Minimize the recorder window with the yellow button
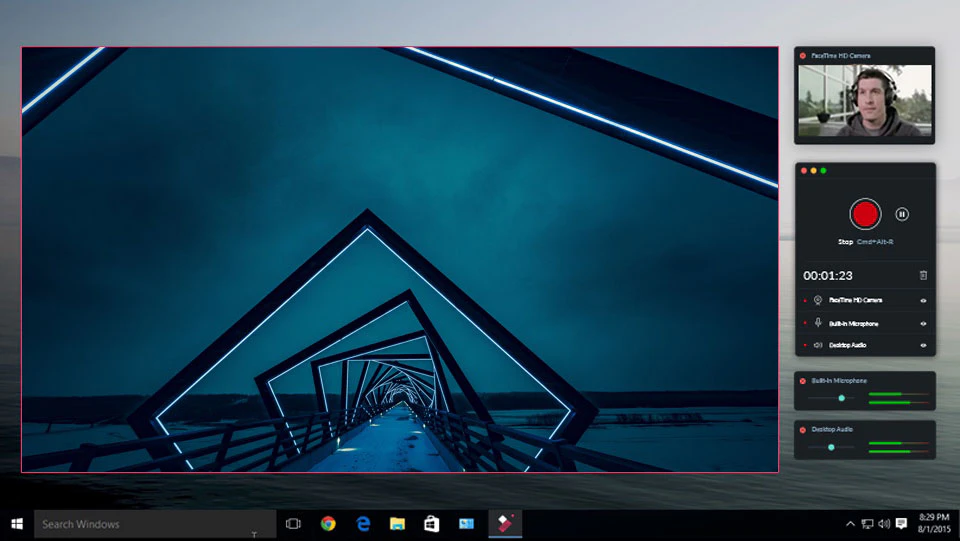The image size is (960, 541). click(x=814, y=171)
